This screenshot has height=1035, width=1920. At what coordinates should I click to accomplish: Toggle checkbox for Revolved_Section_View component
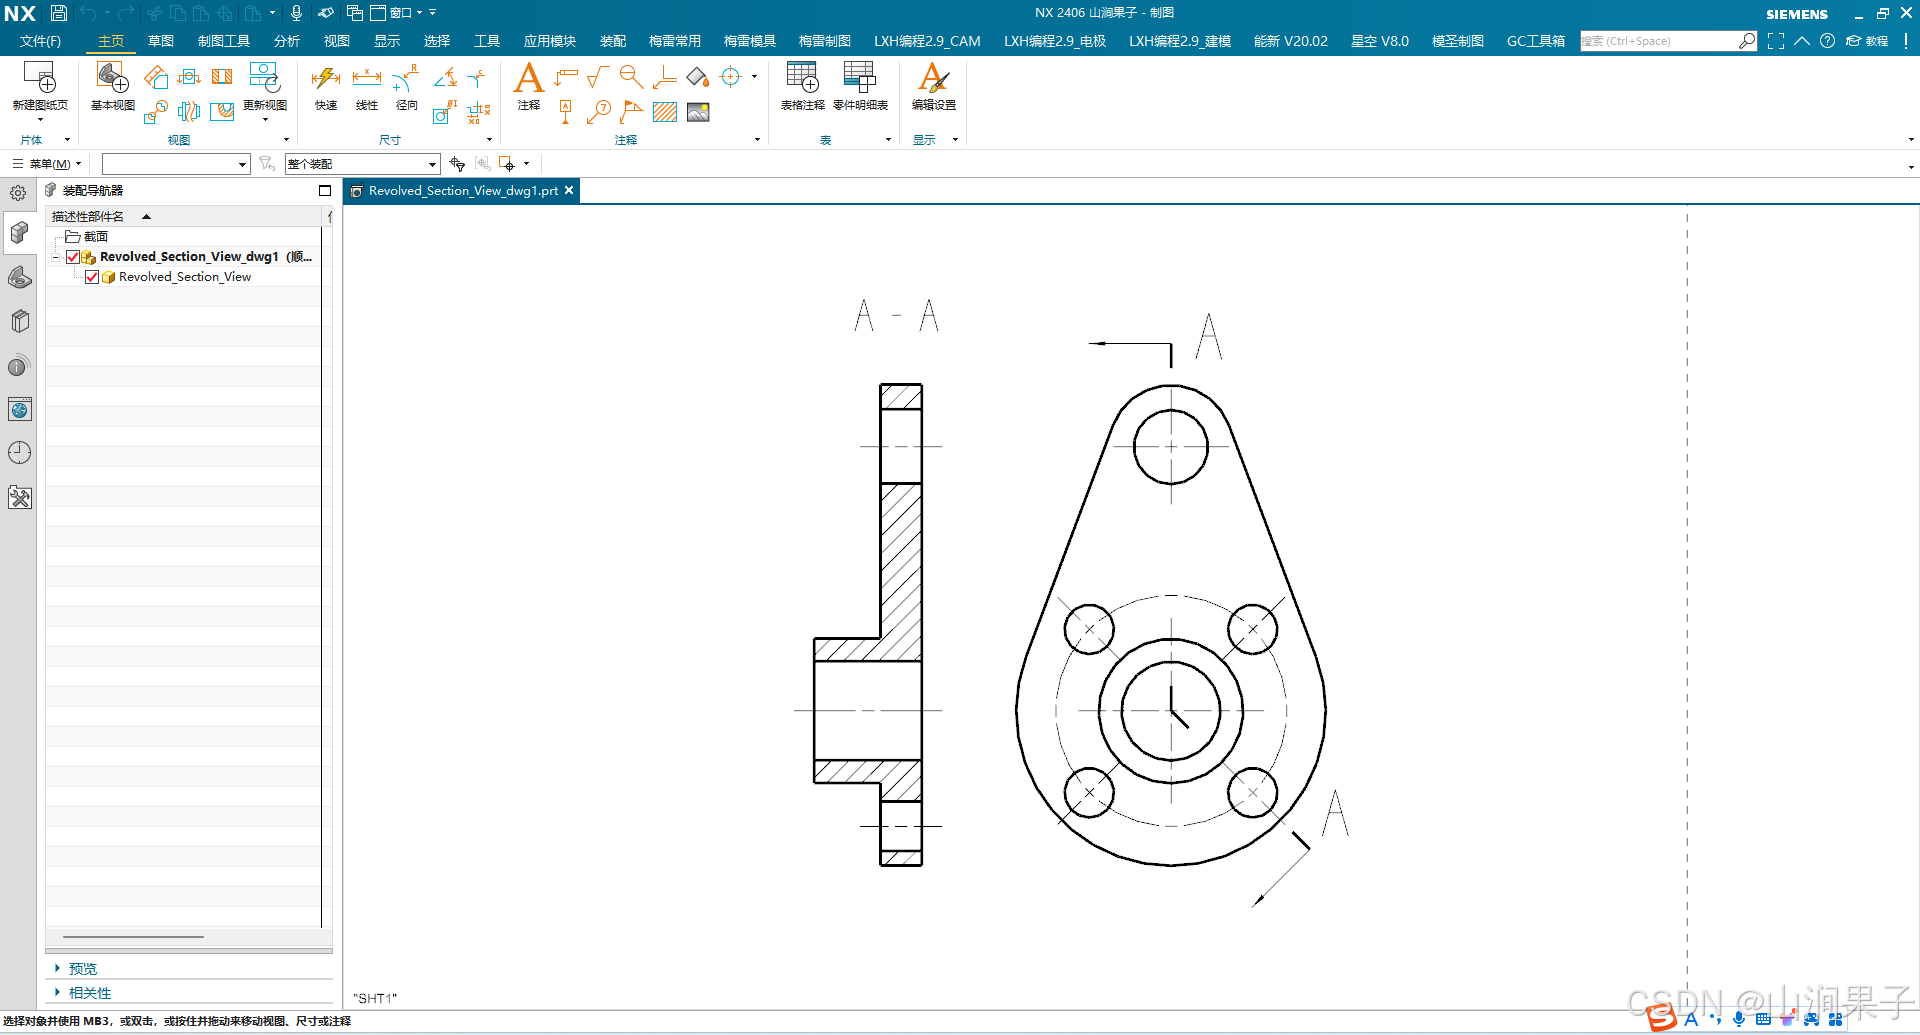[x=92, y=277]
